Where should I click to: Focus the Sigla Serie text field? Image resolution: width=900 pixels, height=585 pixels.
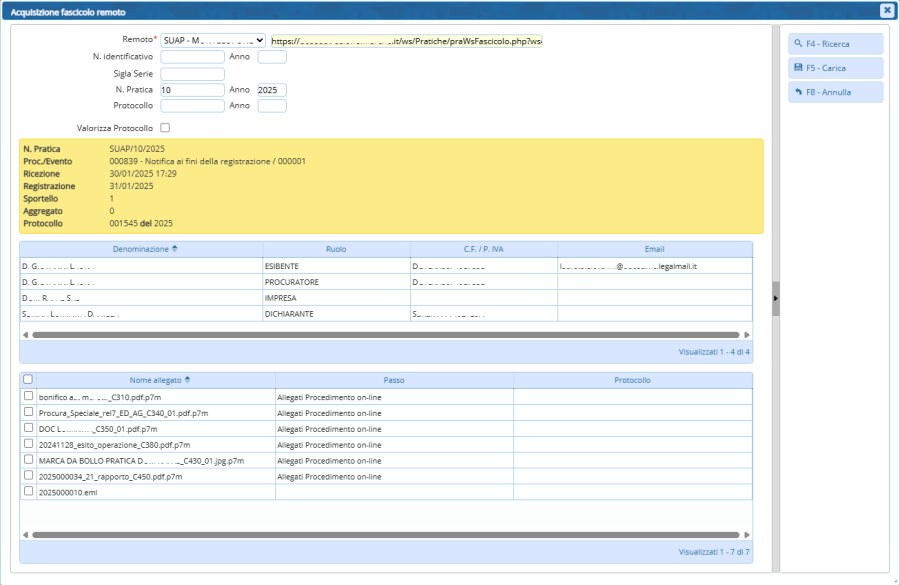pos(192,73)
